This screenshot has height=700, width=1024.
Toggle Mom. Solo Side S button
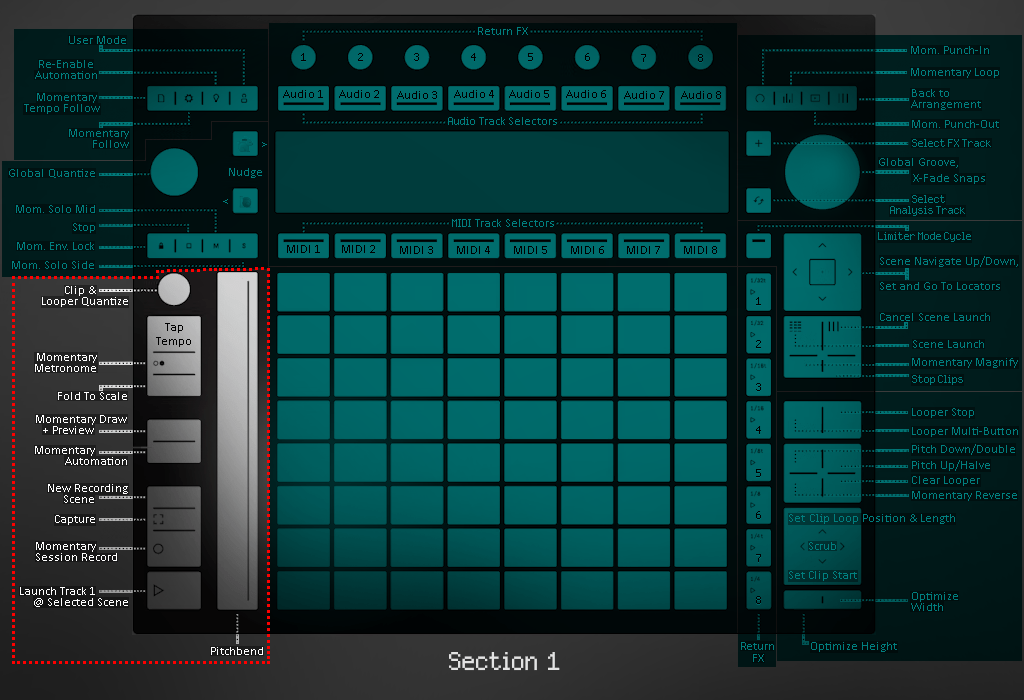click(x=243, y=245)
